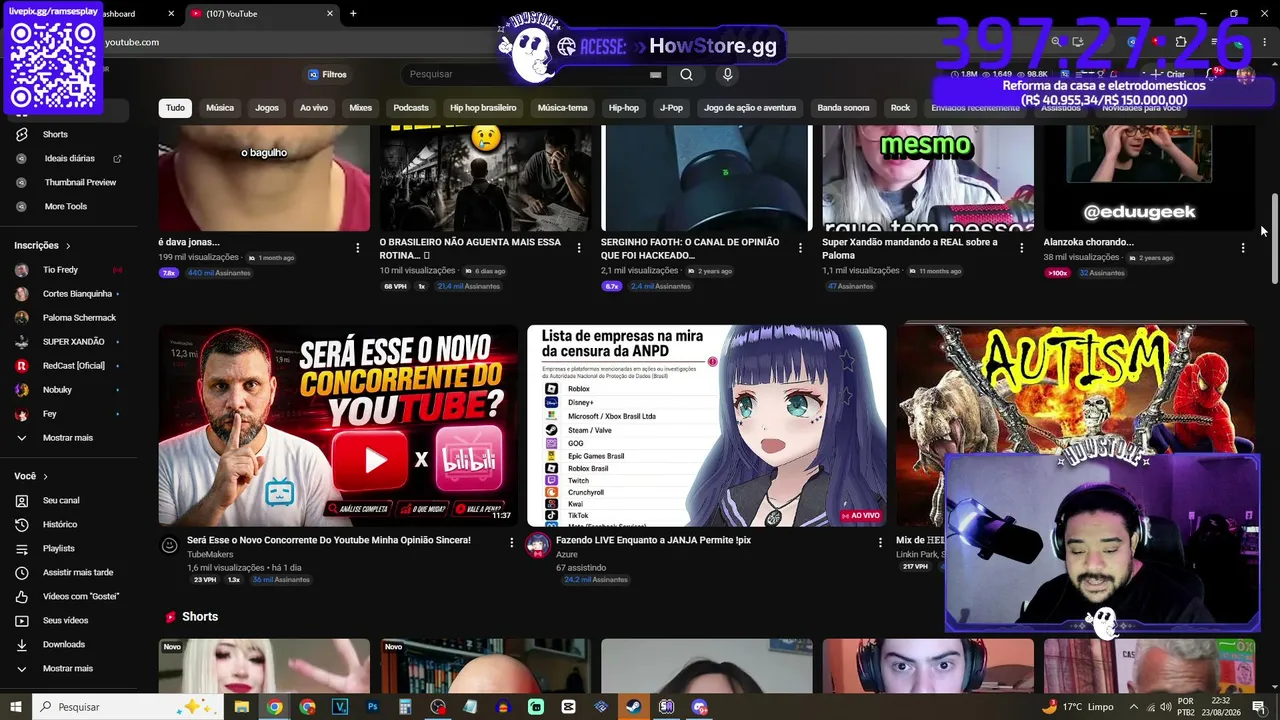Open Fey subscription channel

pyautogui.click(x=49, y=414)
